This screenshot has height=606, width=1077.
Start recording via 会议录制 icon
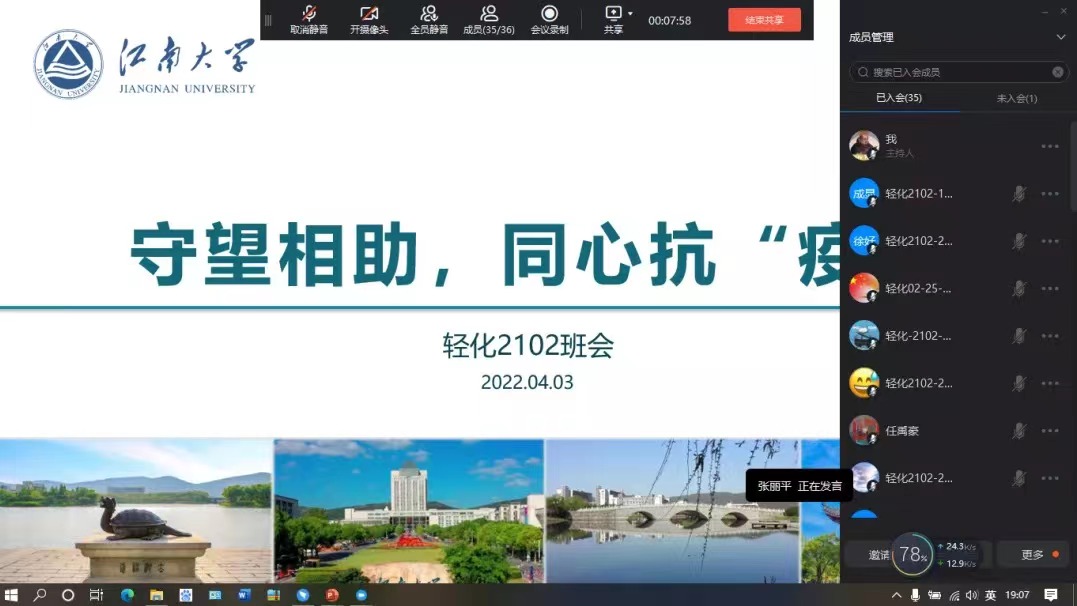coord(549,13)
